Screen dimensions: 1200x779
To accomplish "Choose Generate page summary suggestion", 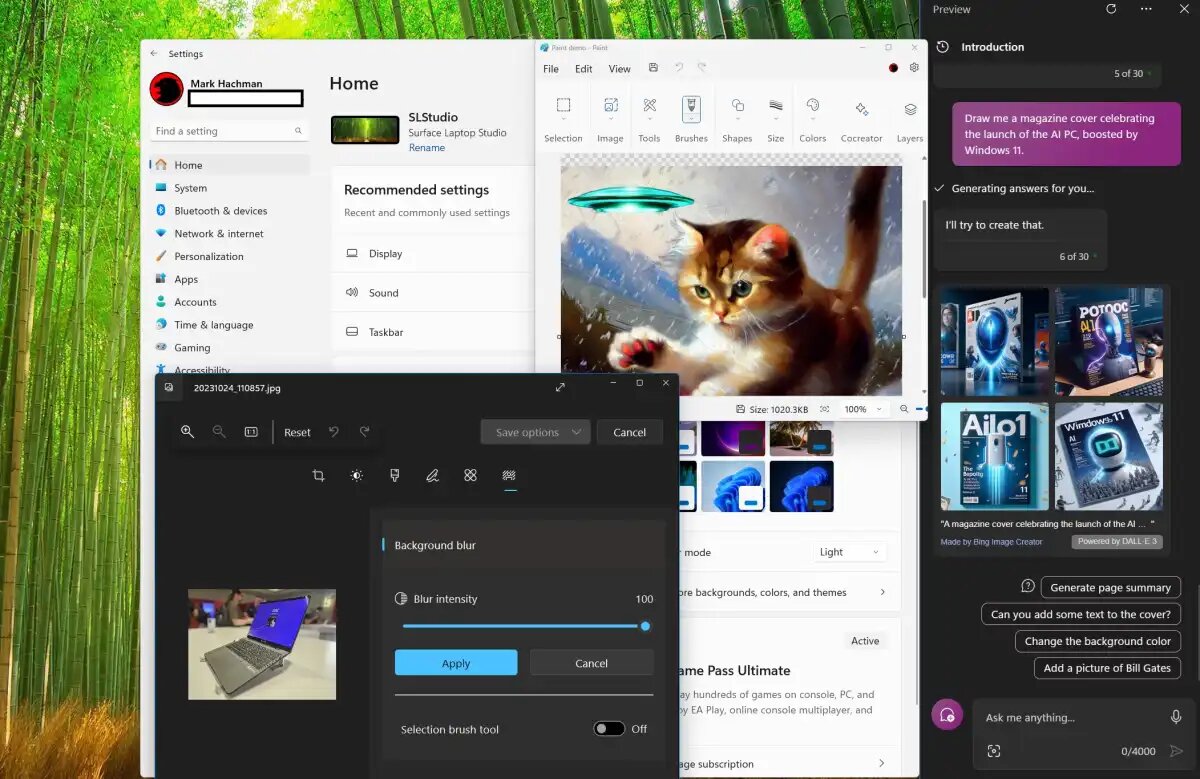I will [x=1110, y=587].
